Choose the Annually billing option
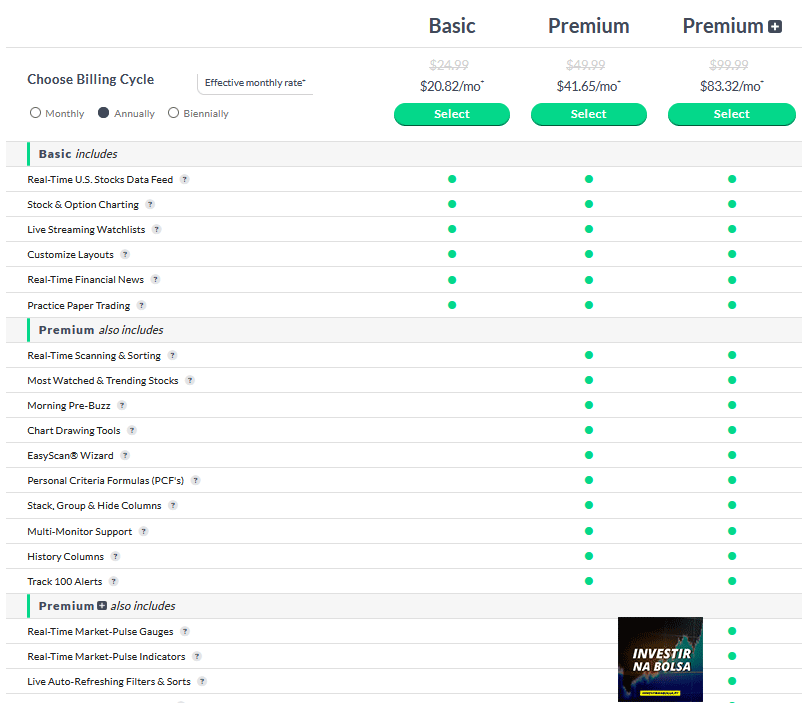The width and height of the screenshot is (802, 703). pos(103,113)
